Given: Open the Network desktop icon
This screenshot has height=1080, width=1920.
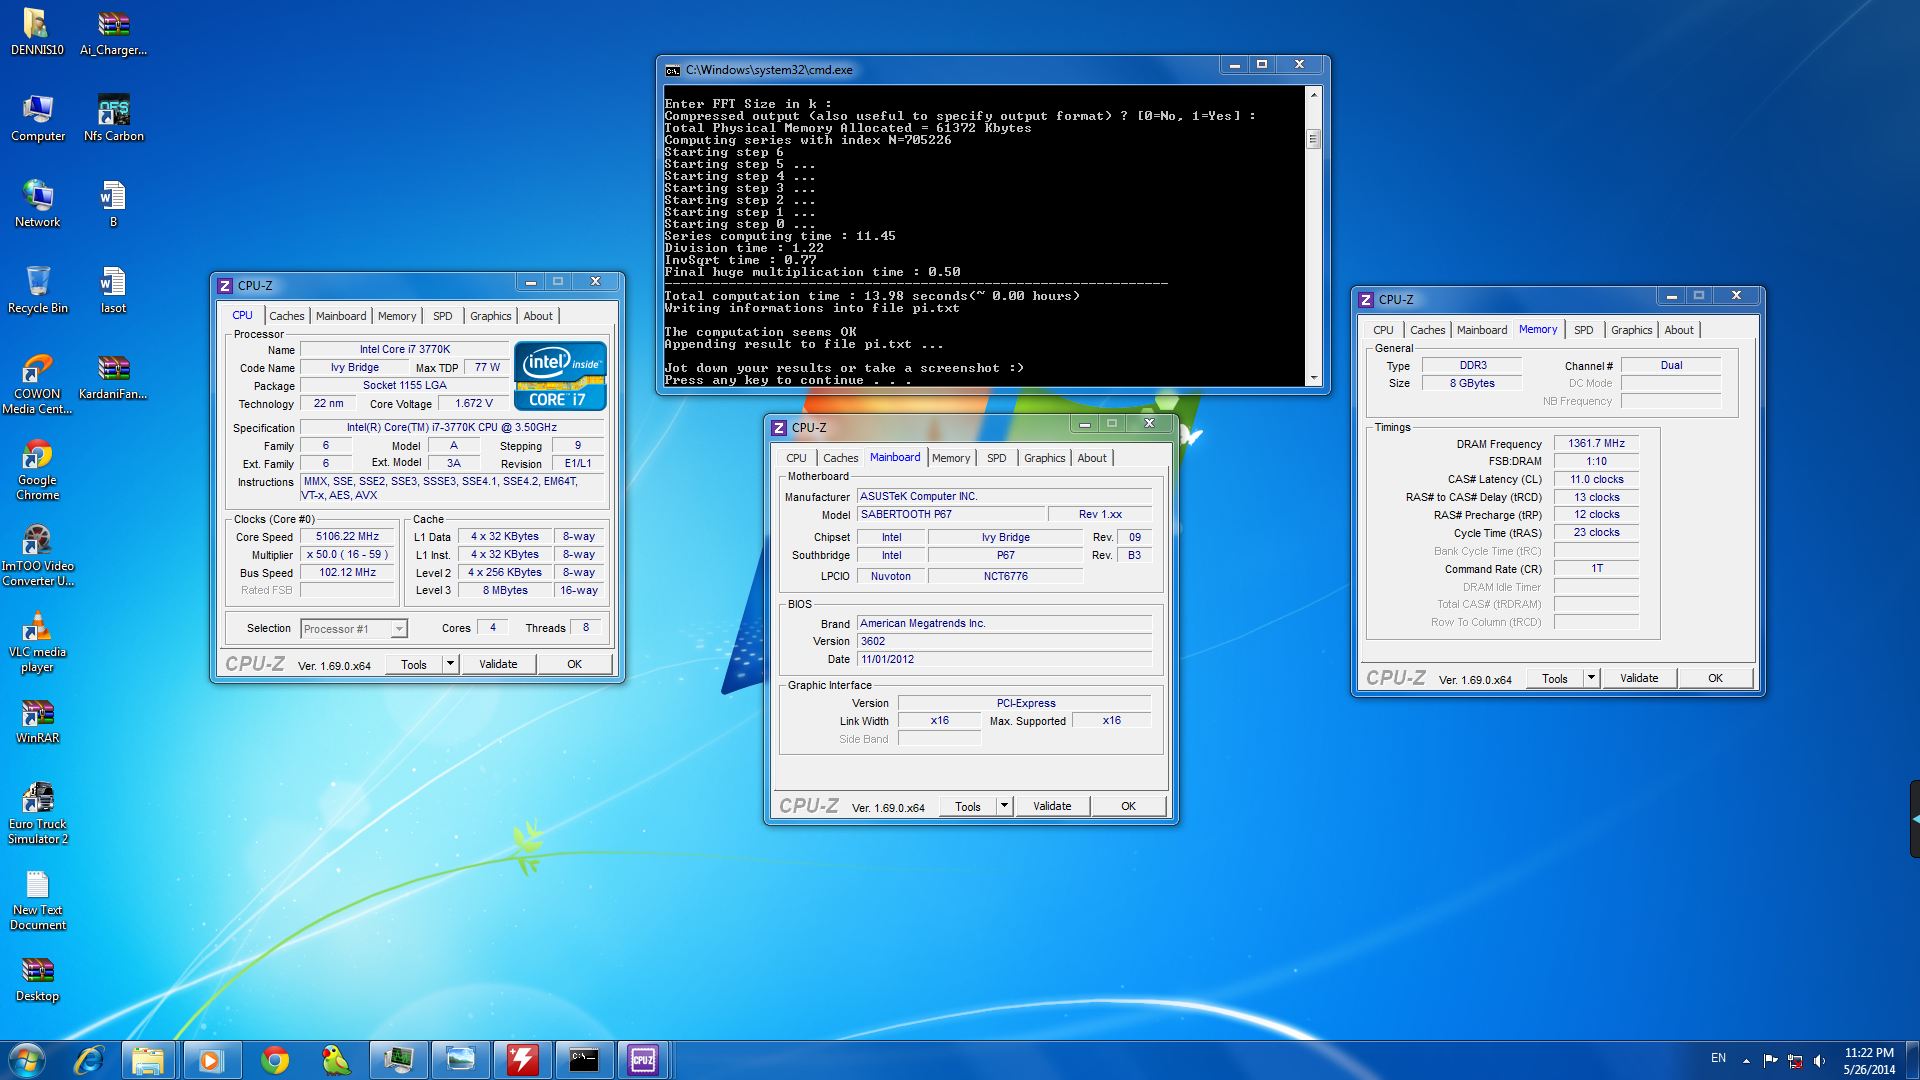Looking at the screenshot, I should pyautogui.click(x=37, y=204).
